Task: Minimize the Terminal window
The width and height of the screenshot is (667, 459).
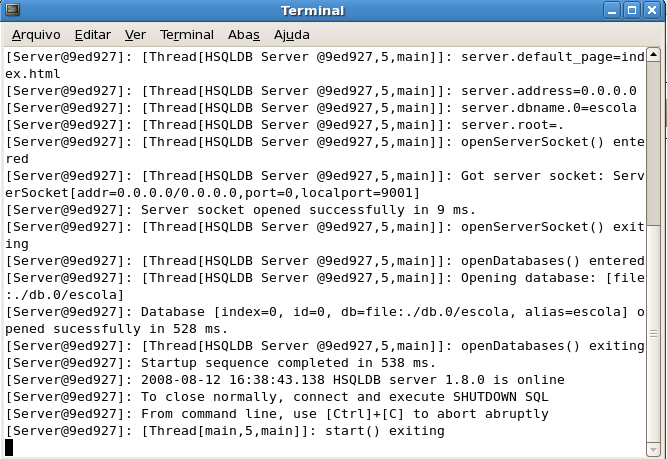Action: pyautogui.click(x=611, y=11)
